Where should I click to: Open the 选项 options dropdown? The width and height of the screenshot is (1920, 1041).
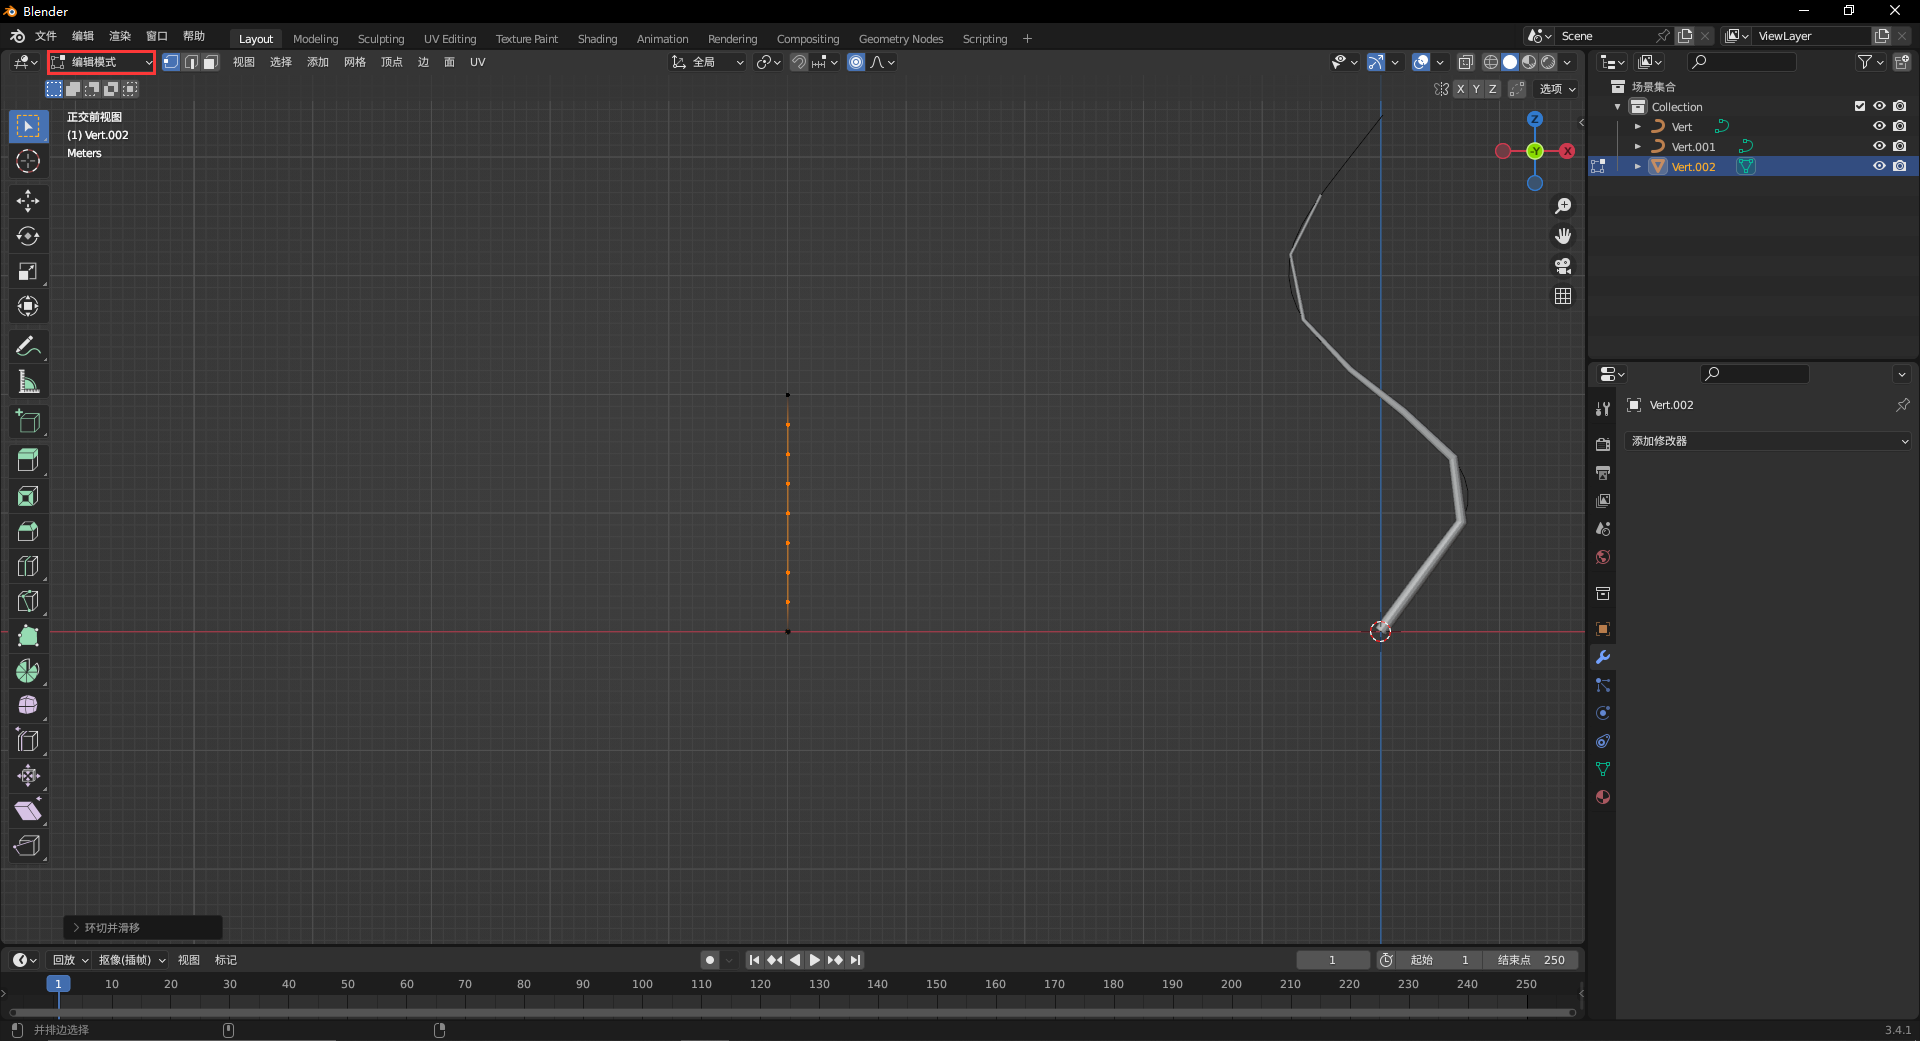click(x=1557, y=89)
